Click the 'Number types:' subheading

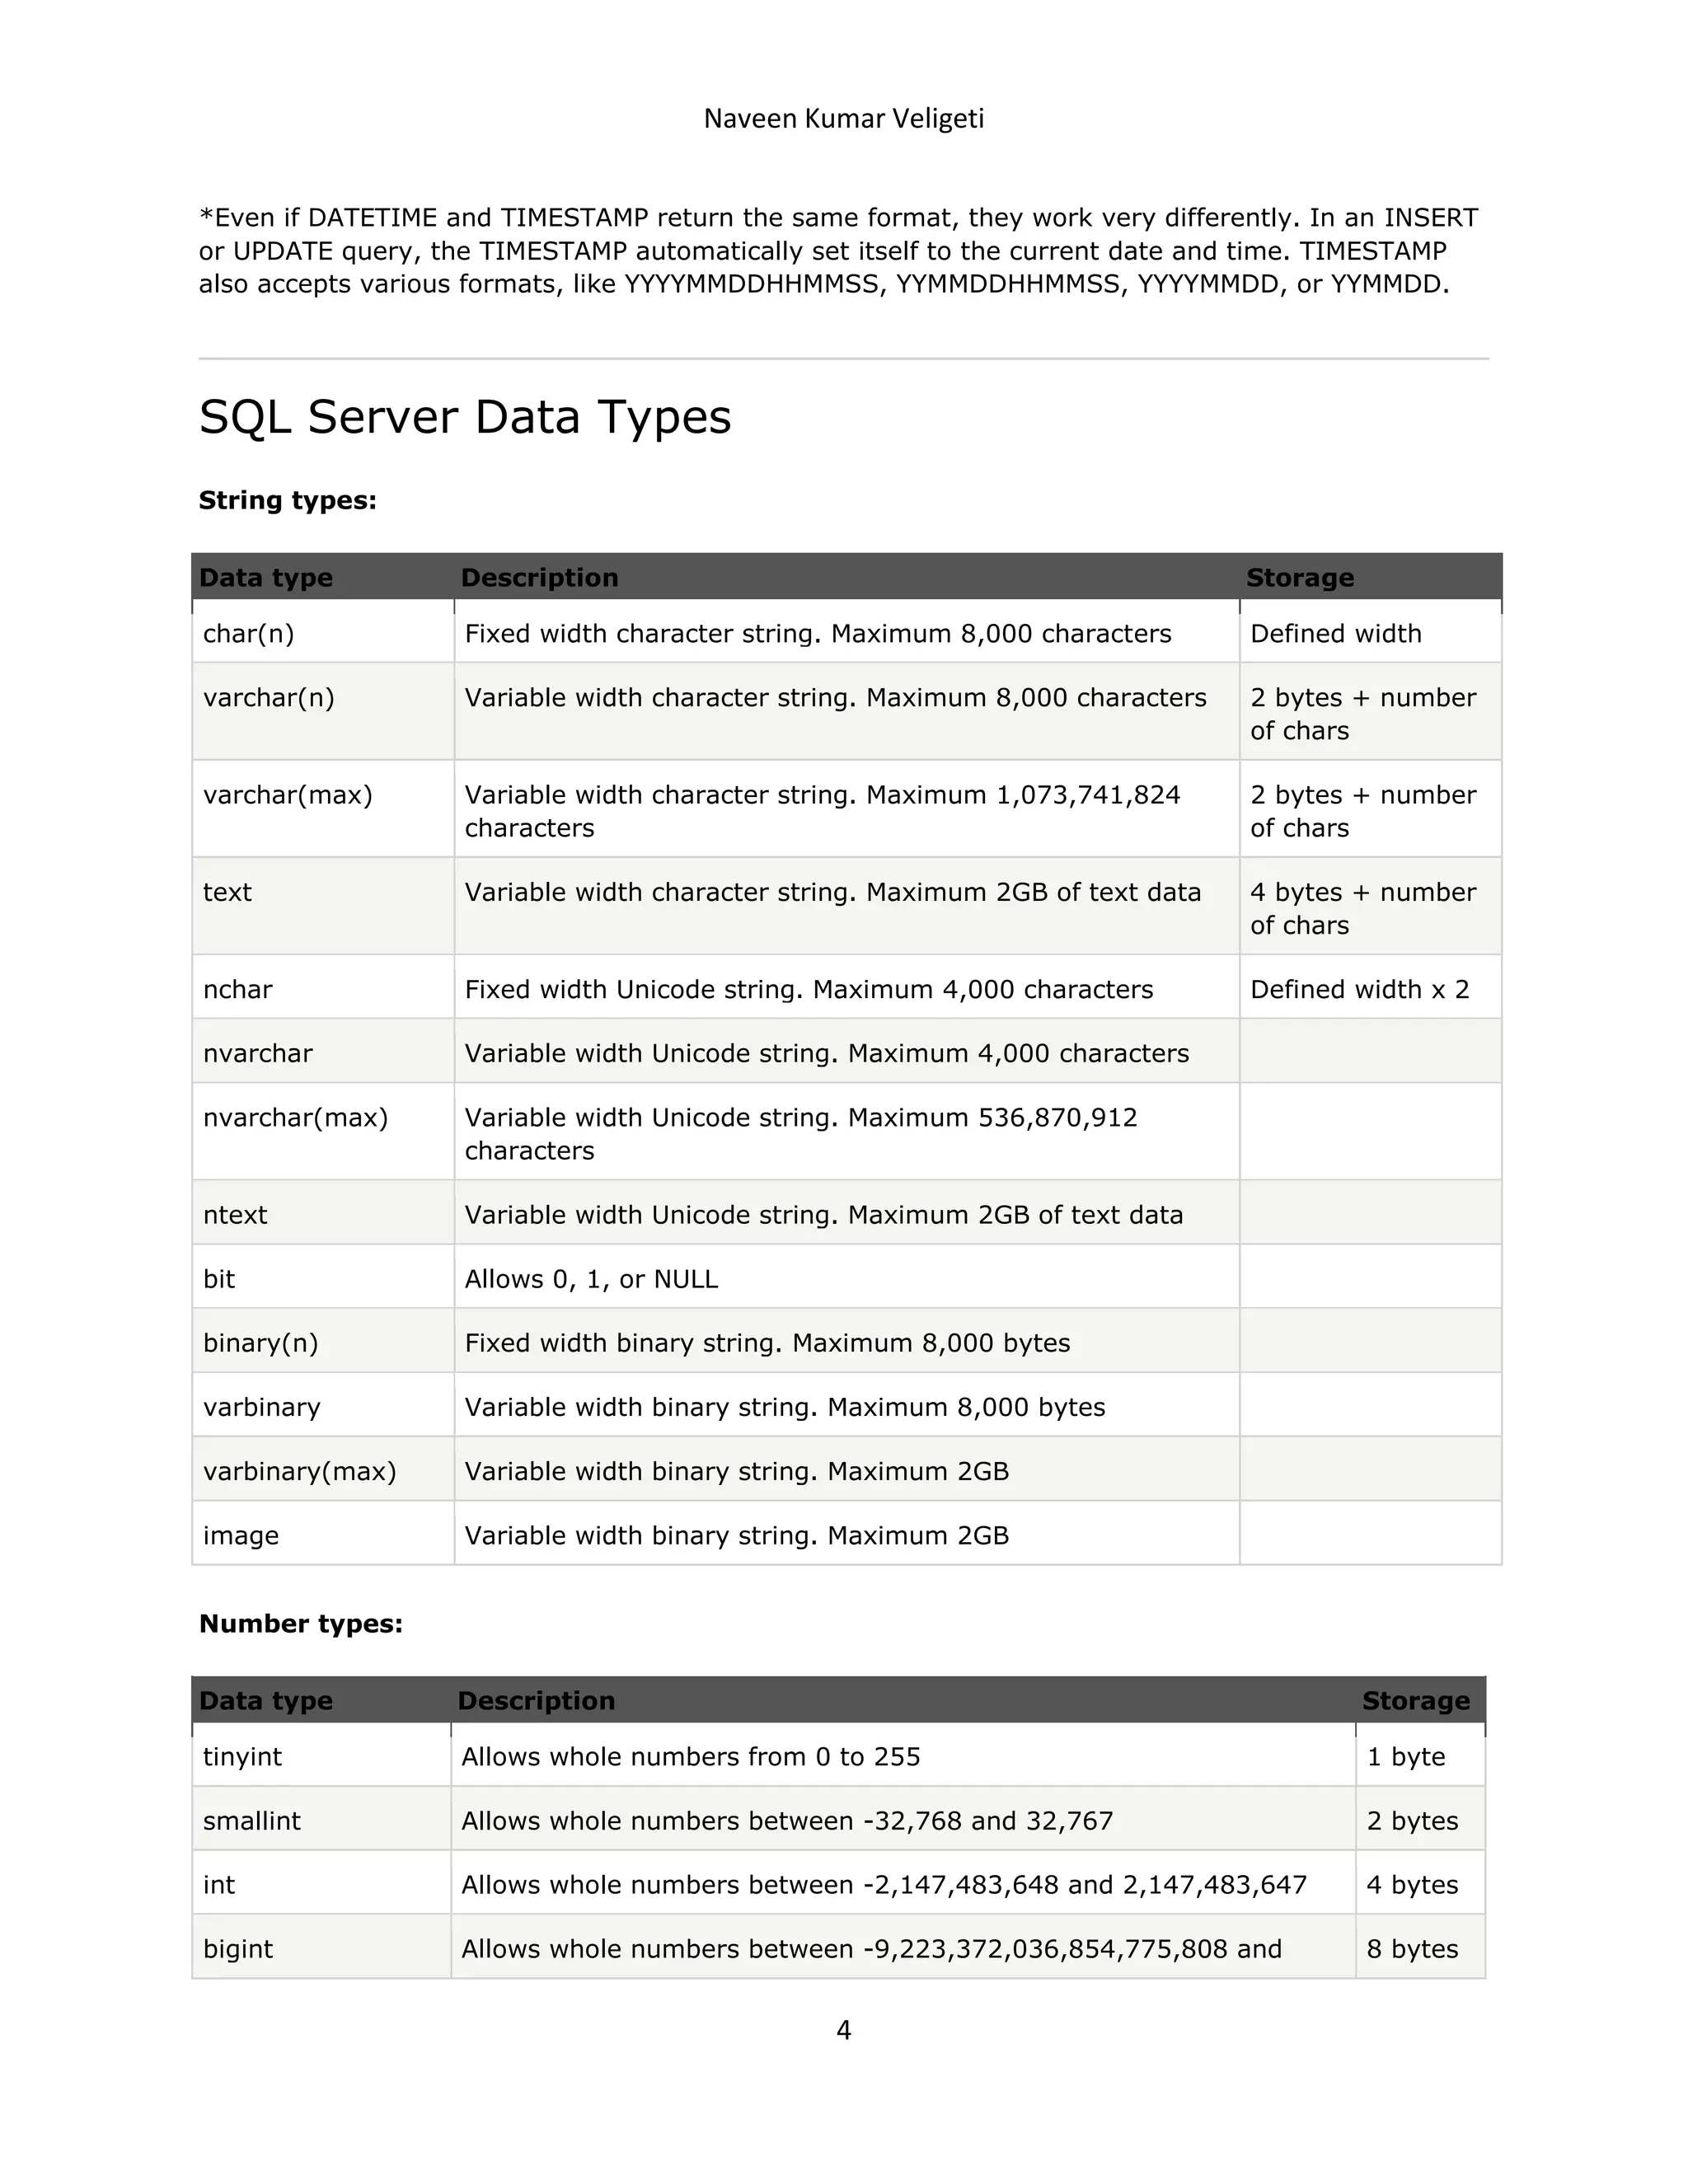tap(300, 1623)
